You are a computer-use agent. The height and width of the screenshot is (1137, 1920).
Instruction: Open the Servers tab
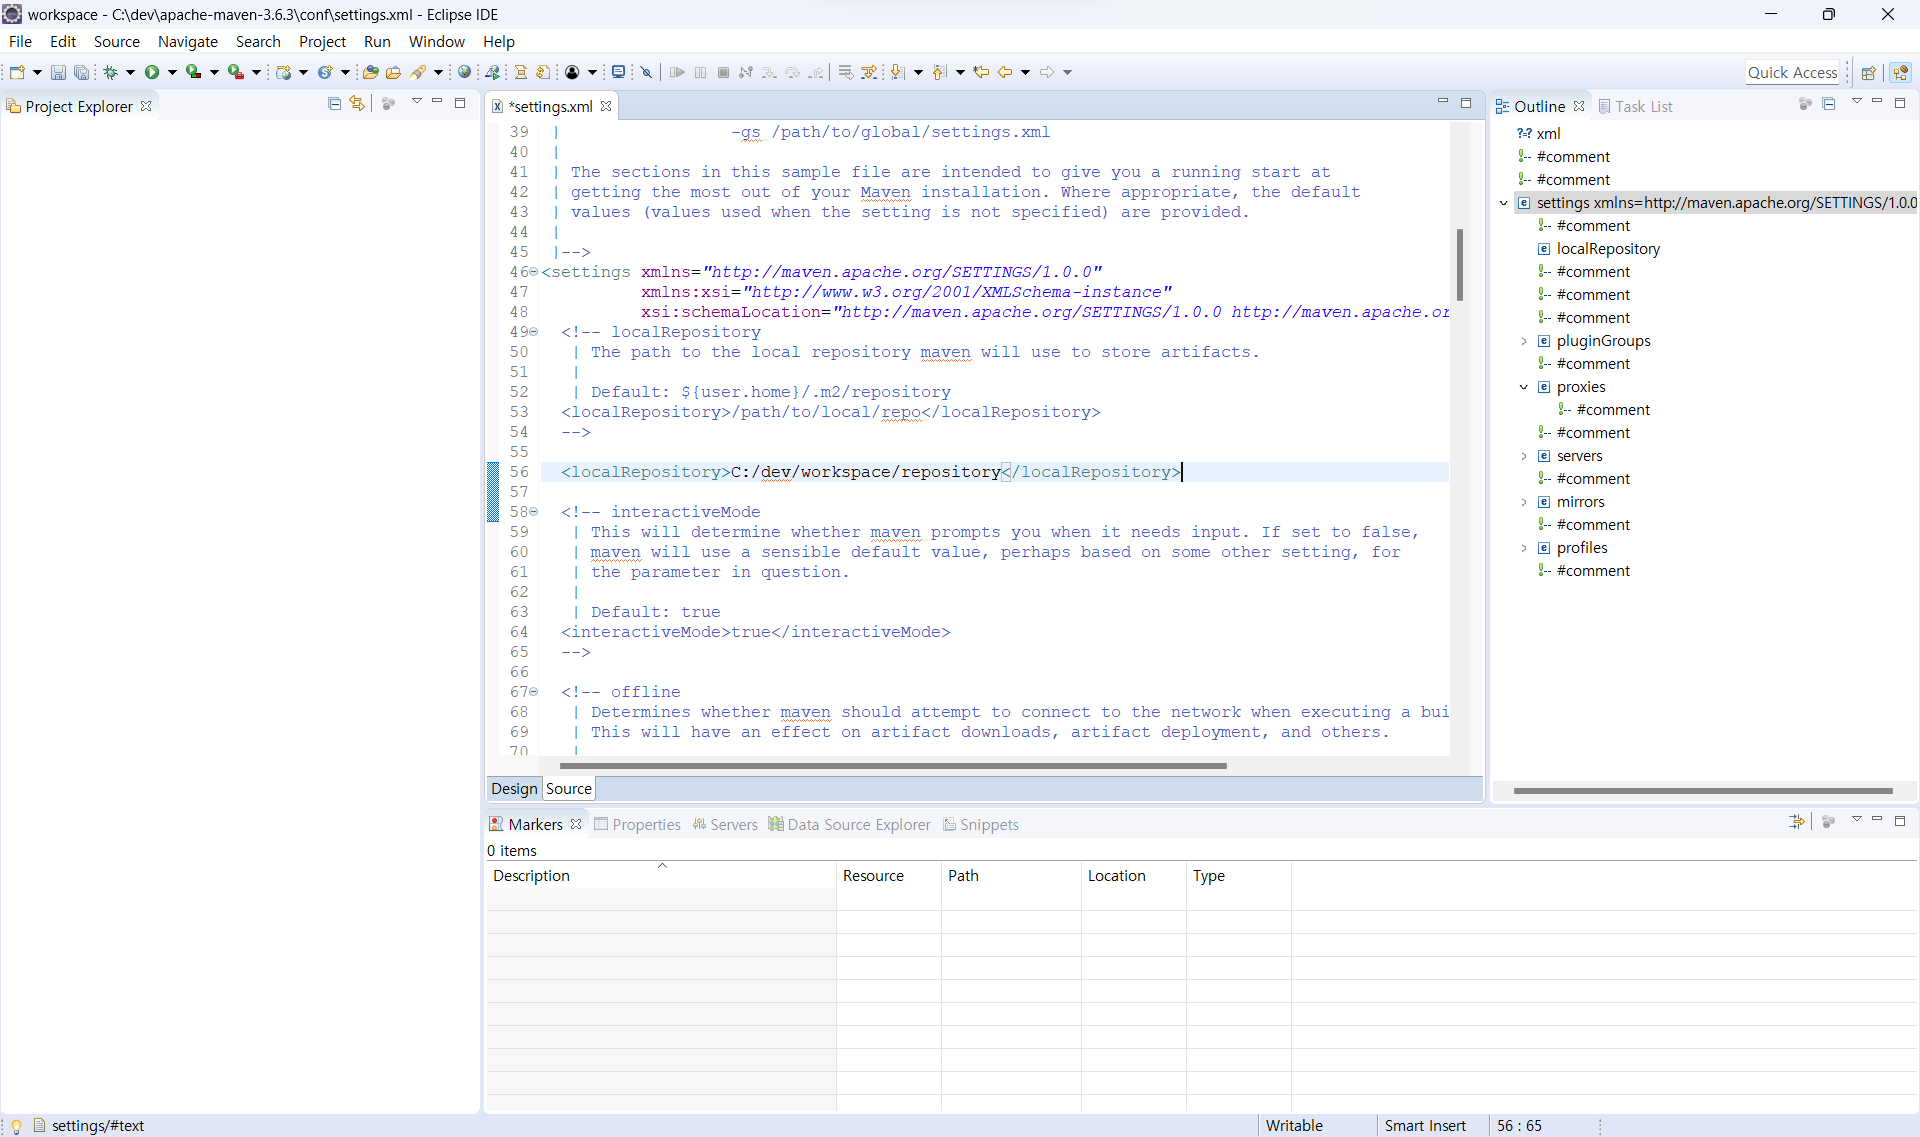[725, 824]
